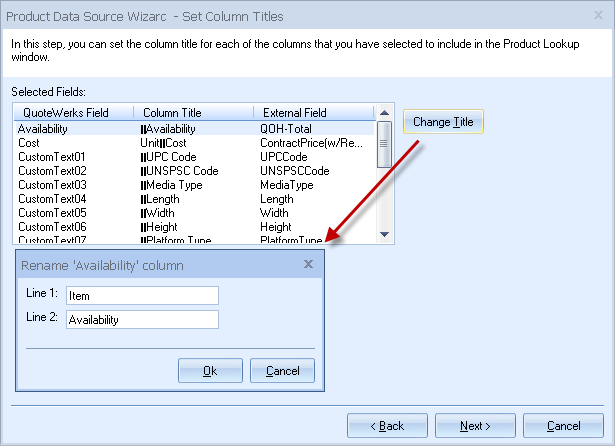Sort by QuoteWerks Field column header
Image resolution: width=615 pixels, height=446 pixels.
click(x=72, y=113)
